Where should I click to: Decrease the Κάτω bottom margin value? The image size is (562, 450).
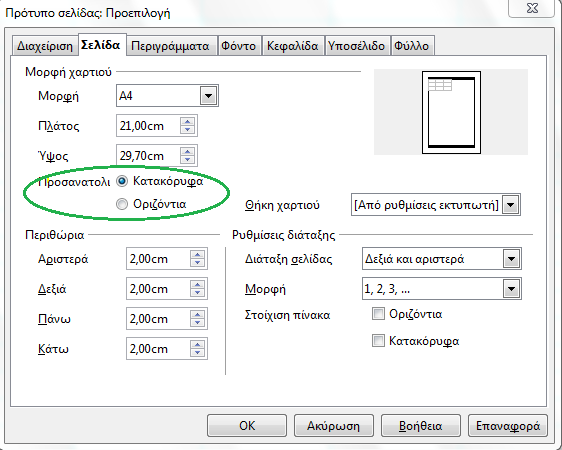(197, 353)
